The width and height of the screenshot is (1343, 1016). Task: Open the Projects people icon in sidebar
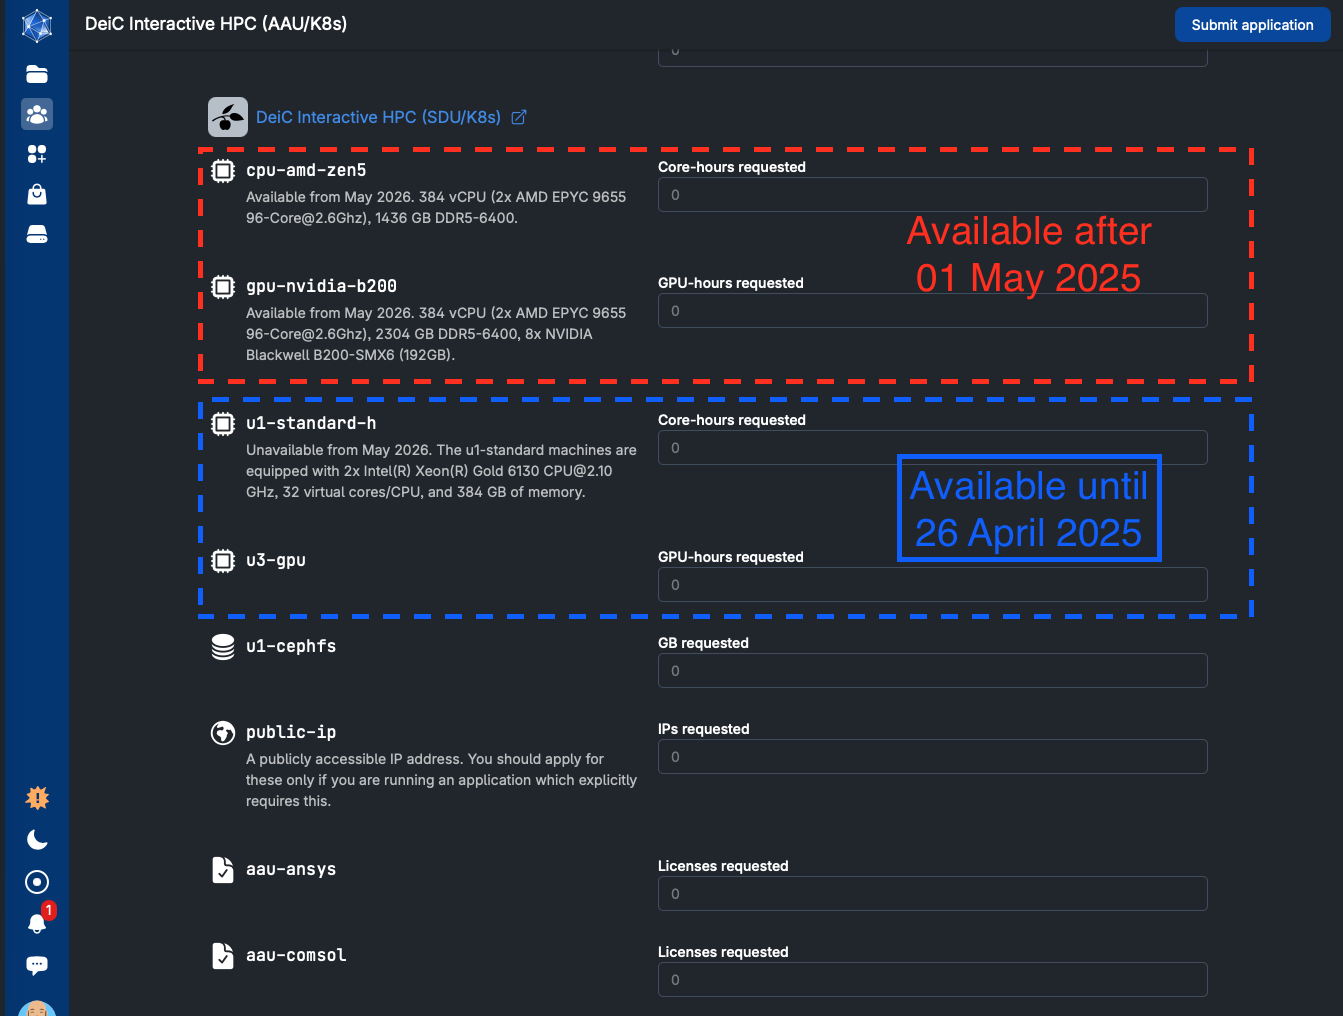37,114
